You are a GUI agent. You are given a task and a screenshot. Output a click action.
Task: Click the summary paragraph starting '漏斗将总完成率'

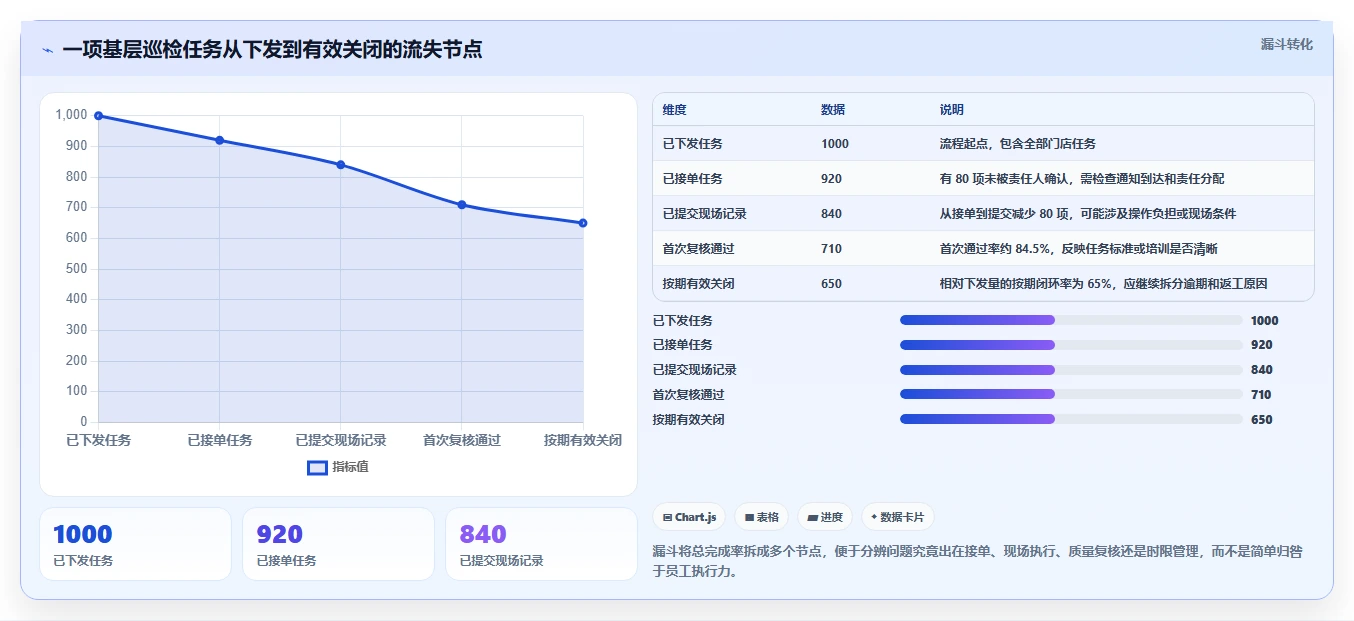pos(977,562)
